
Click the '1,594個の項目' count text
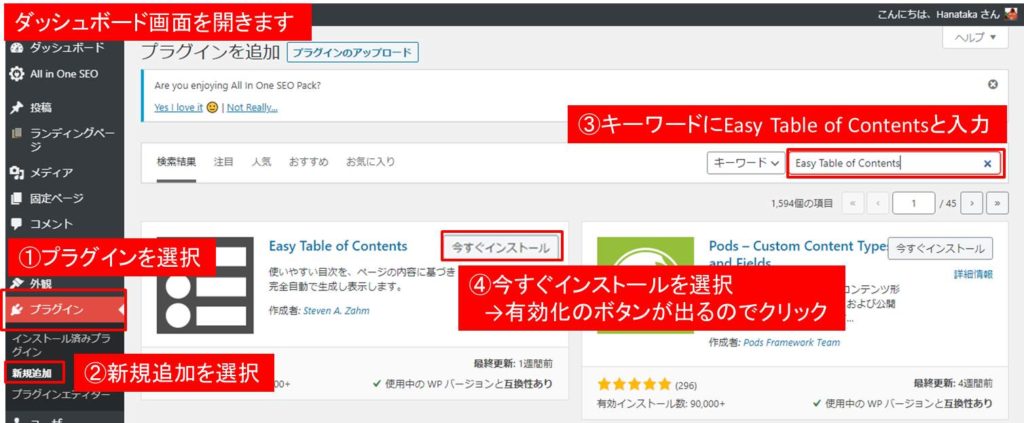801,204
